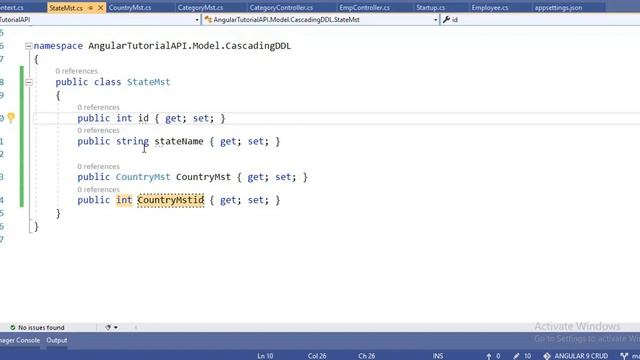The width and height of the screenshot is (640, 360).
Task: Click the lightbulb quick actions icon
Action: point(11,118)
